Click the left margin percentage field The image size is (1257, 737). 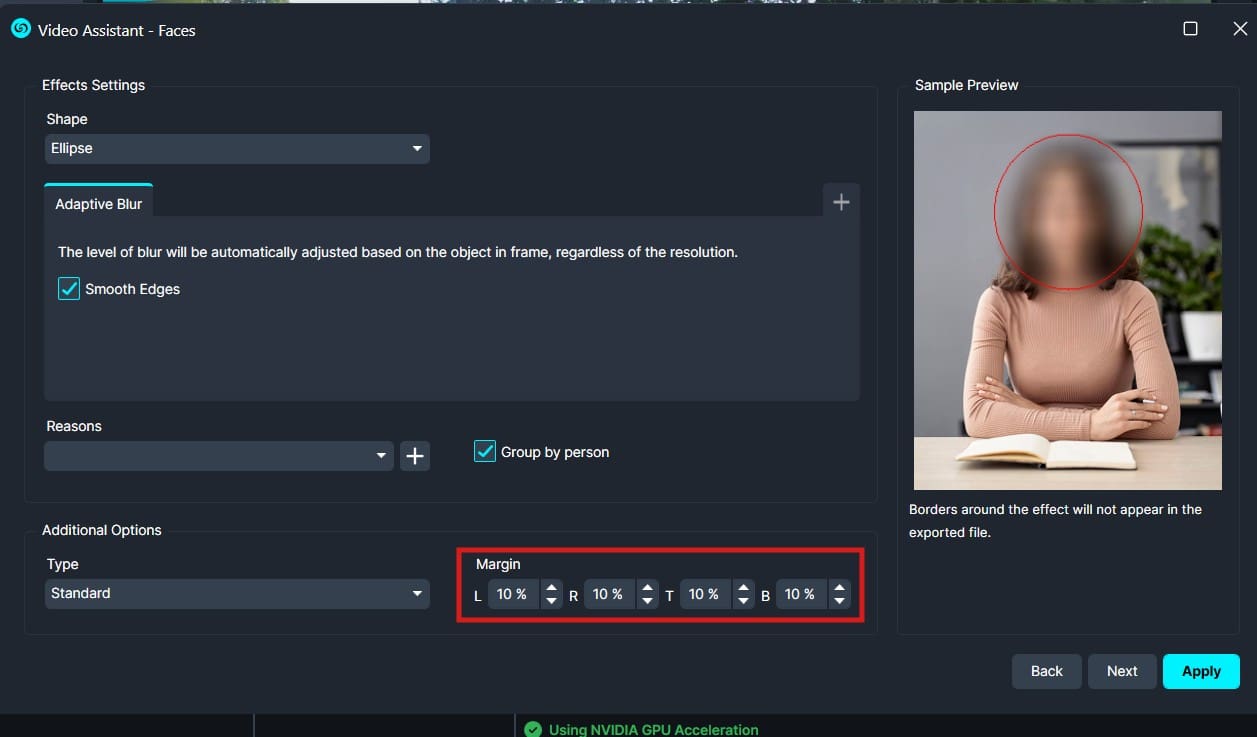[512, 594]
